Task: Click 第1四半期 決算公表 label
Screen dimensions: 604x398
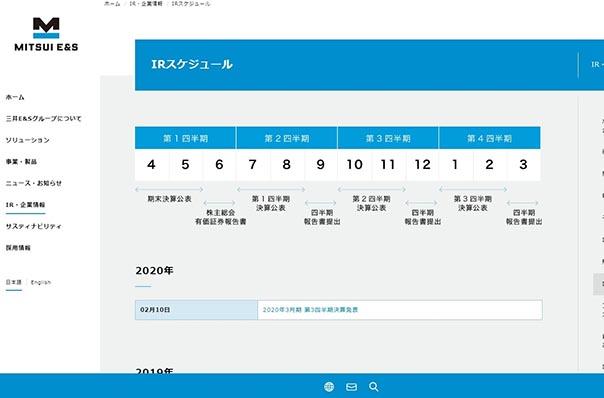Action: (271, 203)
